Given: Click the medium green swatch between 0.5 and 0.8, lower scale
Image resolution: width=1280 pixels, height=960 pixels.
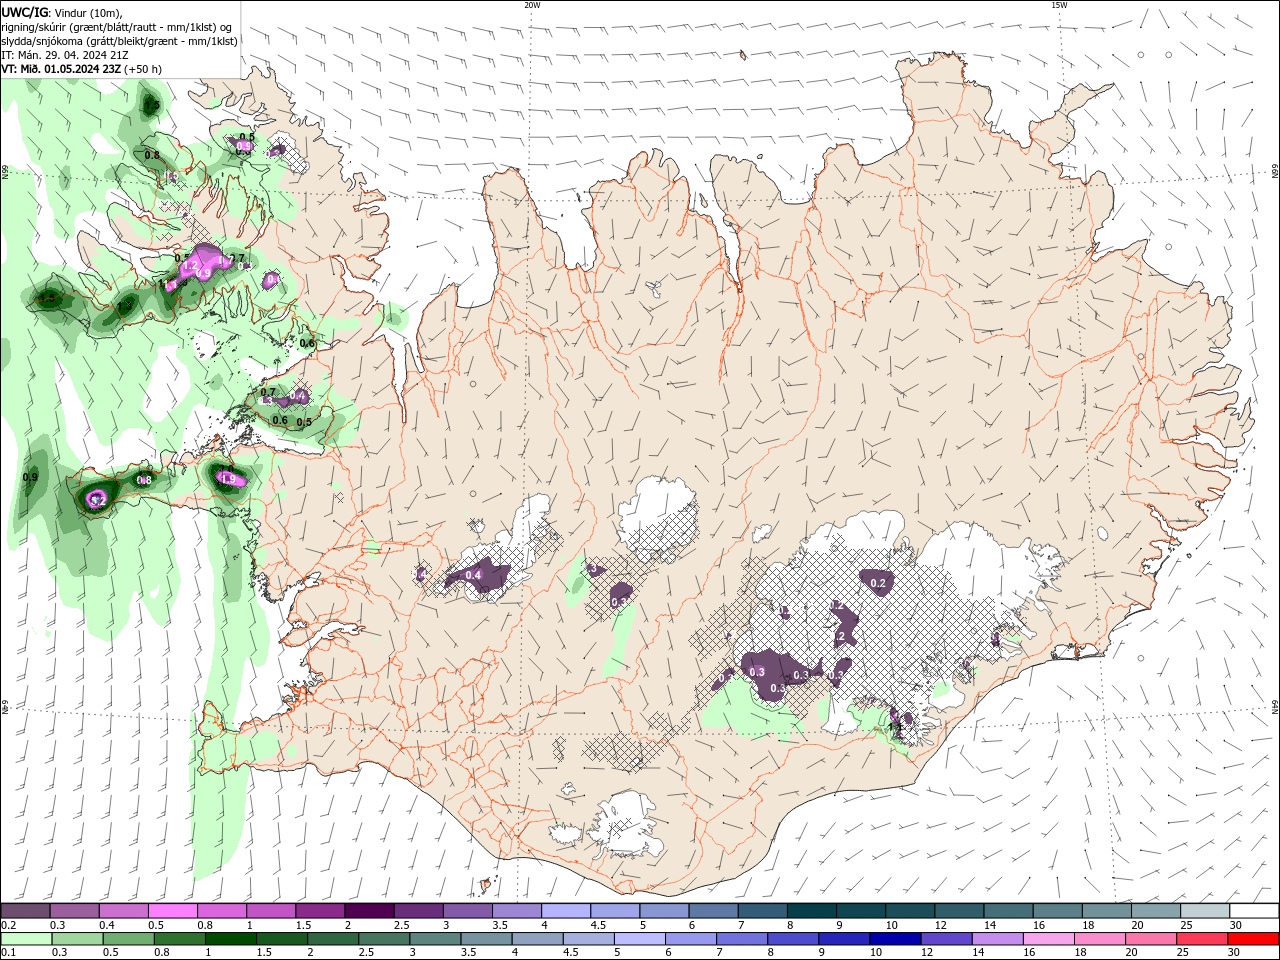Looking at the screenshot, I should (x=128, y=939).
